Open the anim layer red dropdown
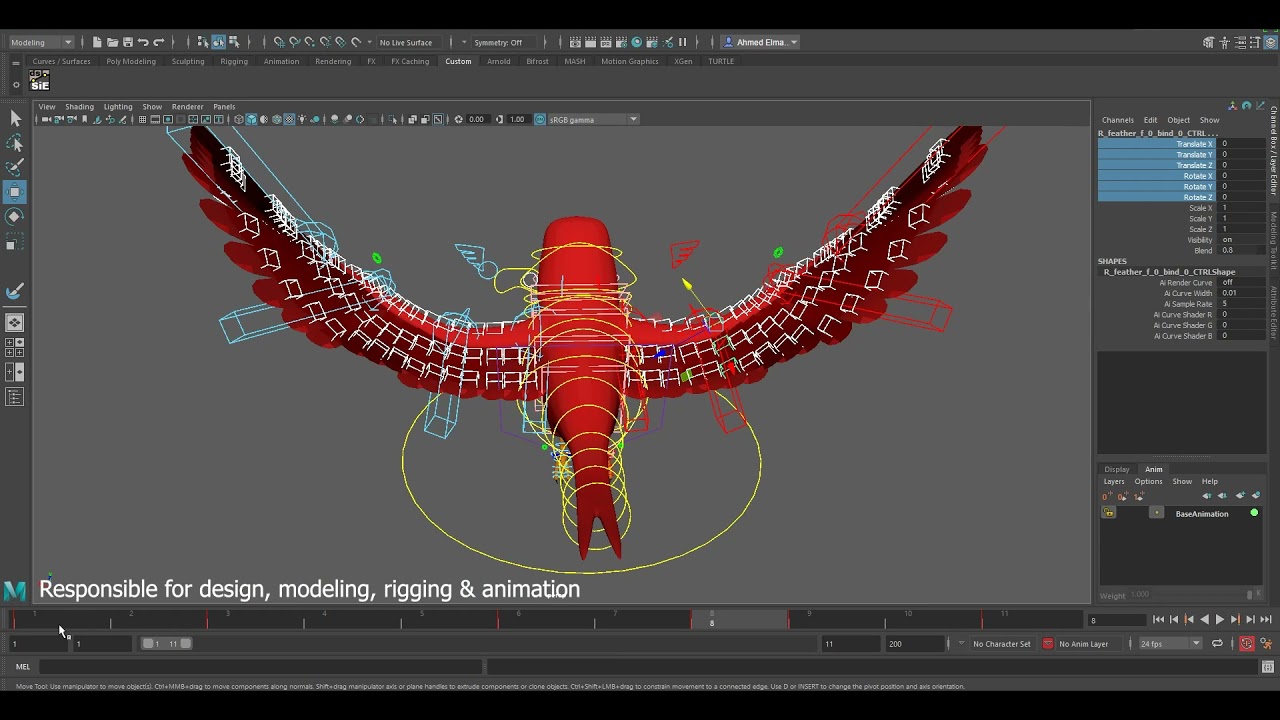 click(x=1048, y=644)
